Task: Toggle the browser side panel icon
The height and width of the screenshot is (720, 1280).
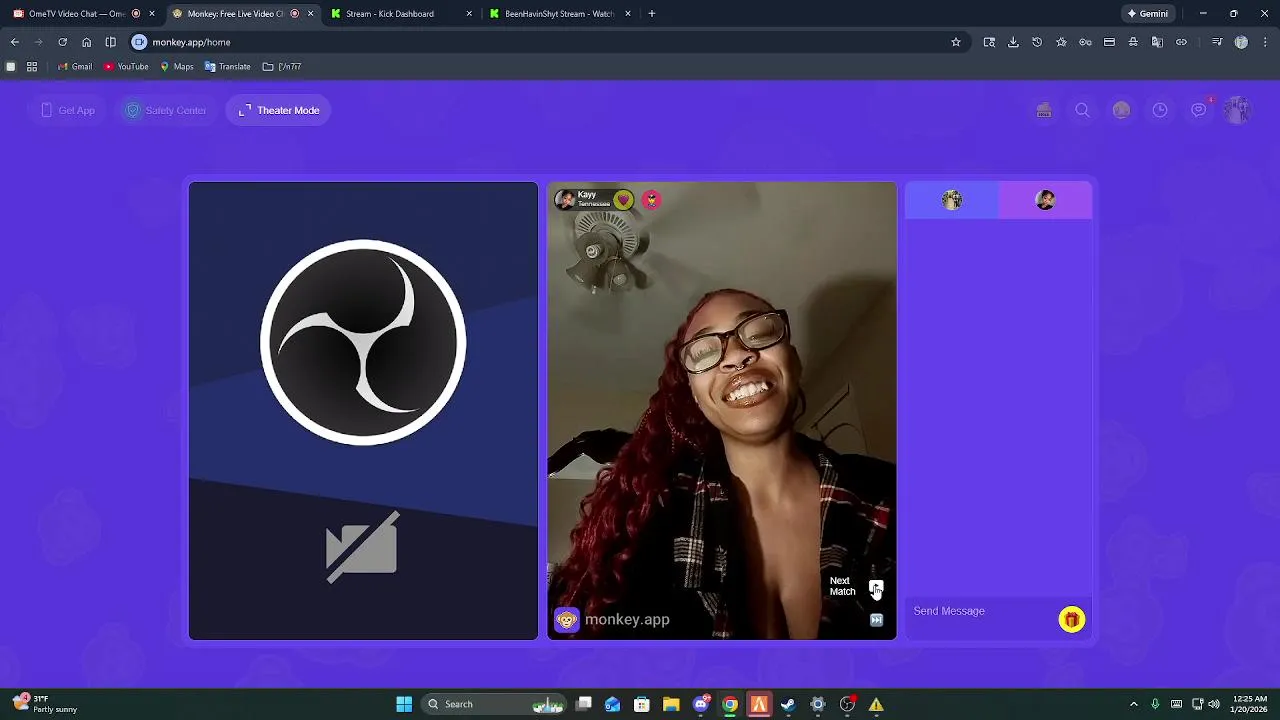Action: 110,42
